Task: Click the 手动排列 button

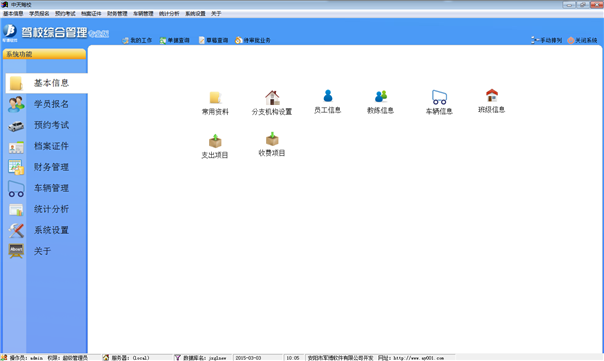Action: pos(546,40)
